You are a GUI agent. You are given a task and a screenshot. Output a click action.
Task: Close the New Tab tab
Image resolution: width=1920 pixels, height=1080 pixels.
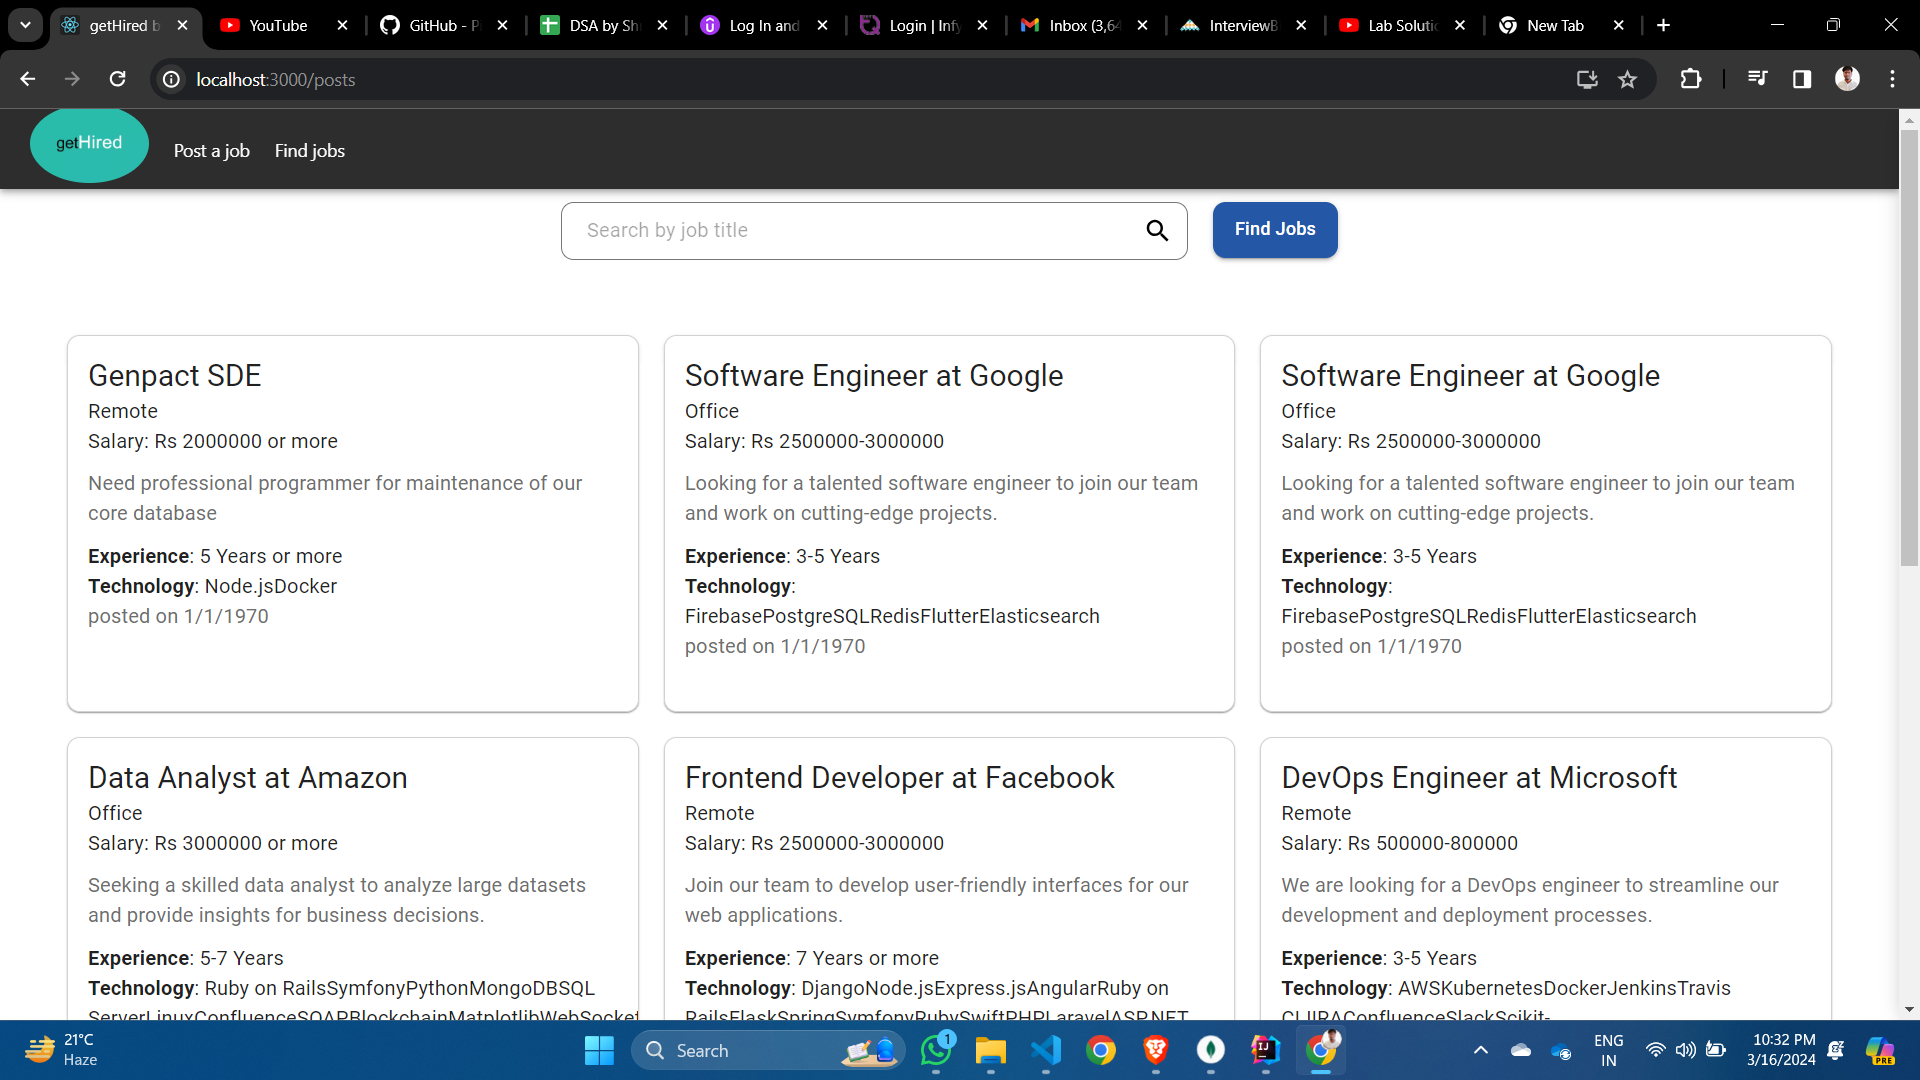pos(1619,26)
